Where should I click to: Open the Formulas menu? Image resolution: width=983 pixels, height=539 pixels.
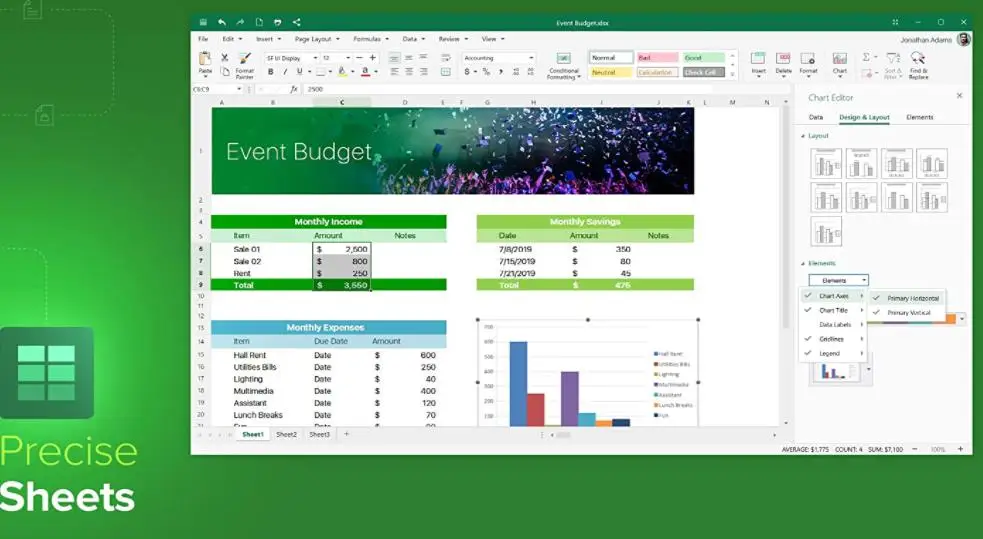370,39
